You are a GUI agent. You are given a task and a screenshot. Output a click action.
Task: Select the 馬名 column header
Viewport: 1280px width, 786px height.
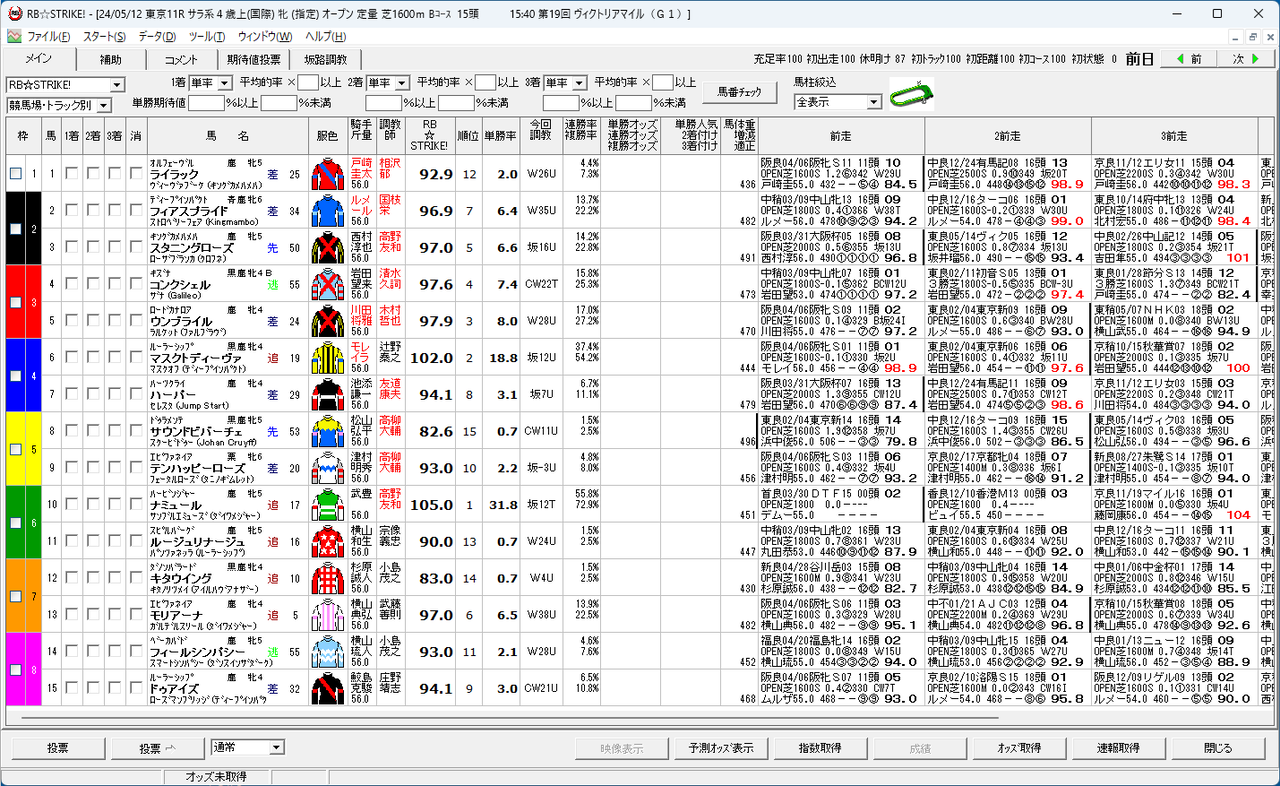click(x=227, y=135)
